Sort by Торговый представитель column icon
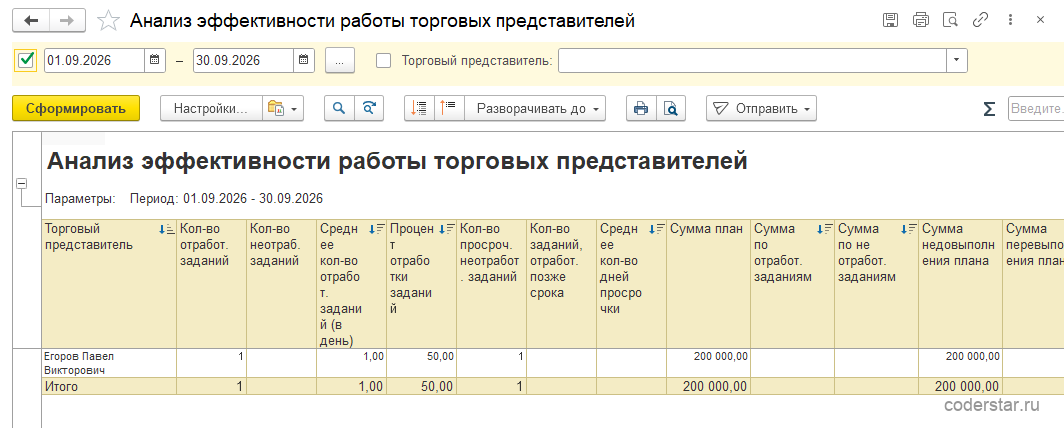The image size is (1064, 428). pos(167,230)
